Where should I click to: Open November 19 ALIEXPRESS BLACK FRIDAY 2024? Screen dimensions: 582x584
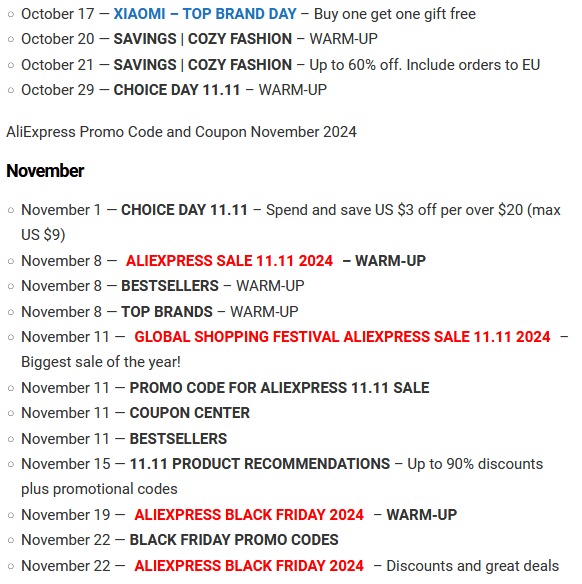pos(249,515)
